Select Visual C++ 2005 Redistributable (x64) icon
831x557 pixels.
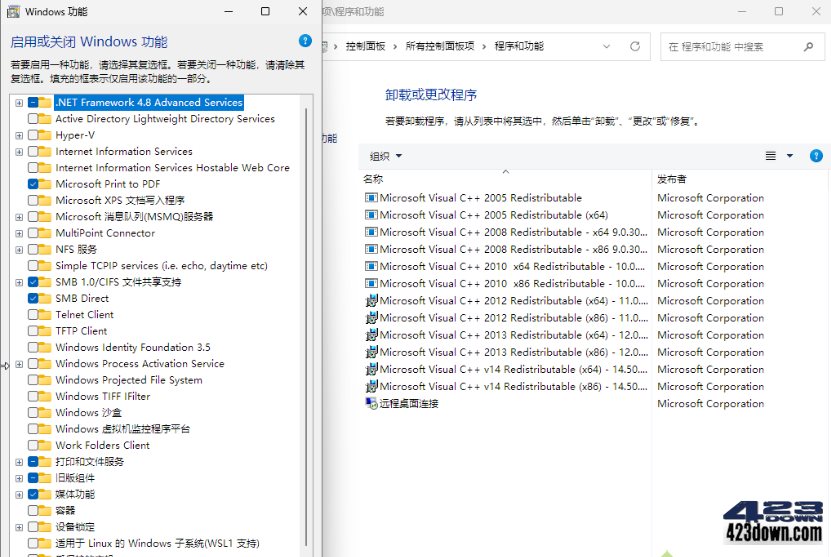click(x=371, y=215)
